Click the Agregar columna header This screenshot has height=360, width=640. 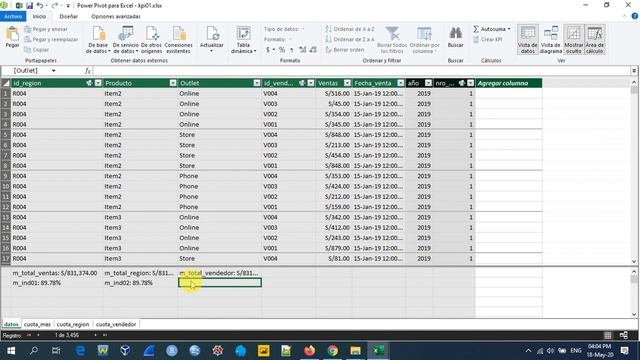(x=509, y=83)
